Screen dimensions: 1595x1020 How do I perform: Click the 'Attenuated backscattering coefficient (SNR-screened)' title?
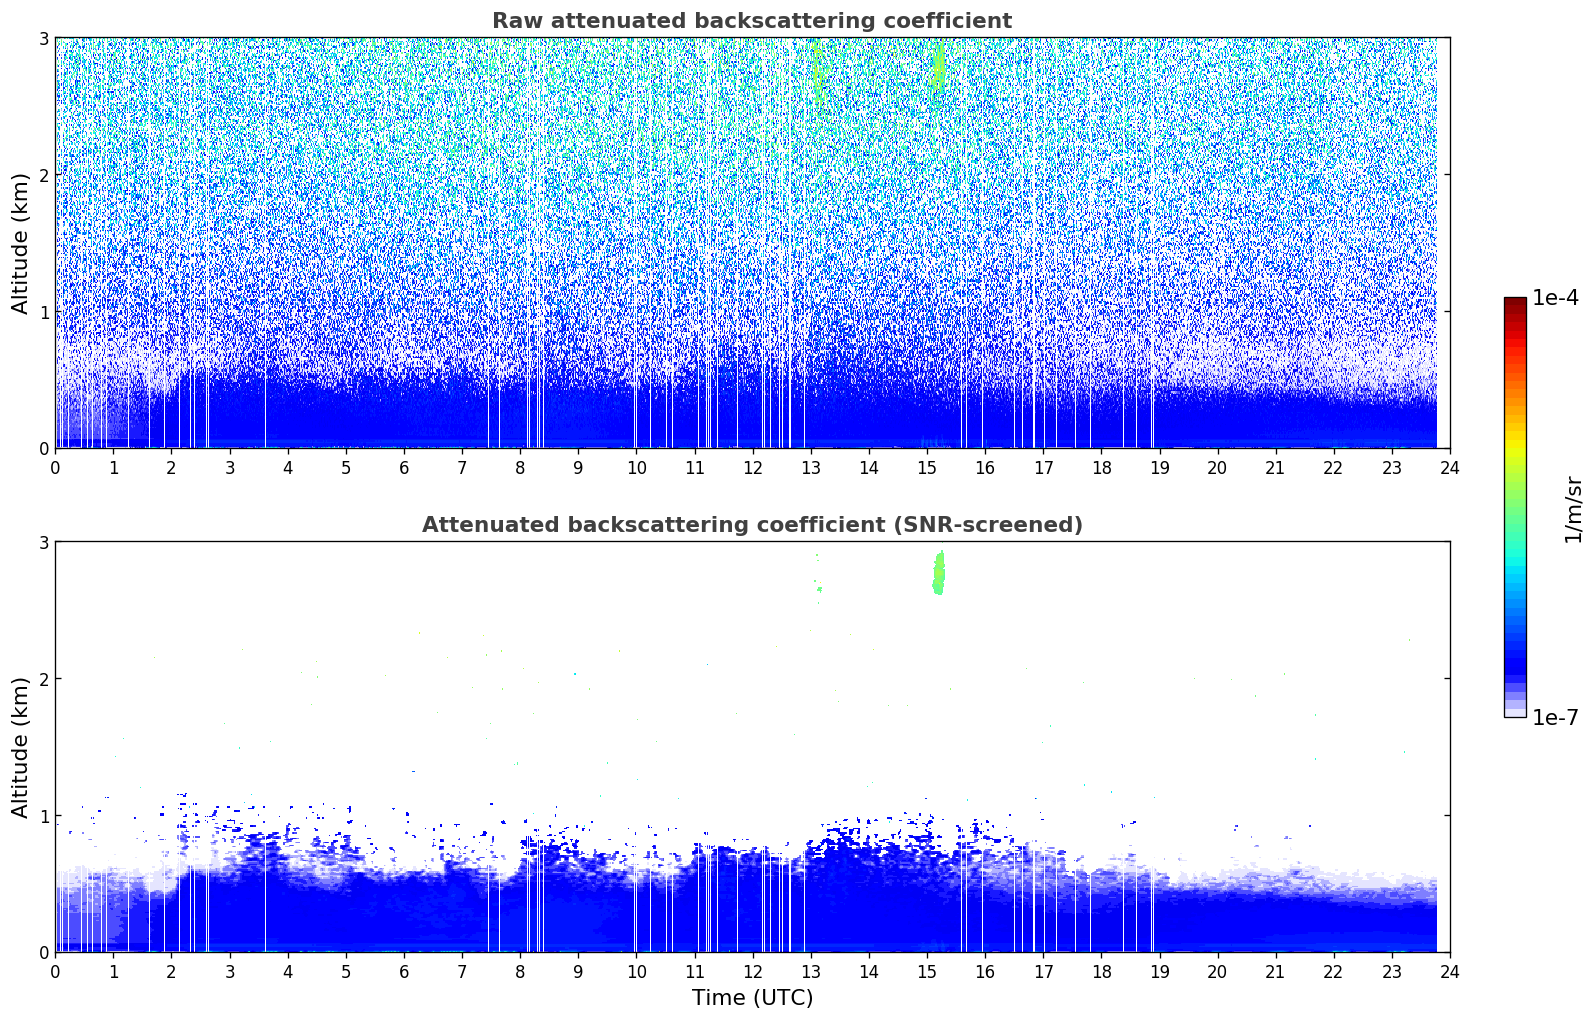pyautogui.click(x=751, y=525)
